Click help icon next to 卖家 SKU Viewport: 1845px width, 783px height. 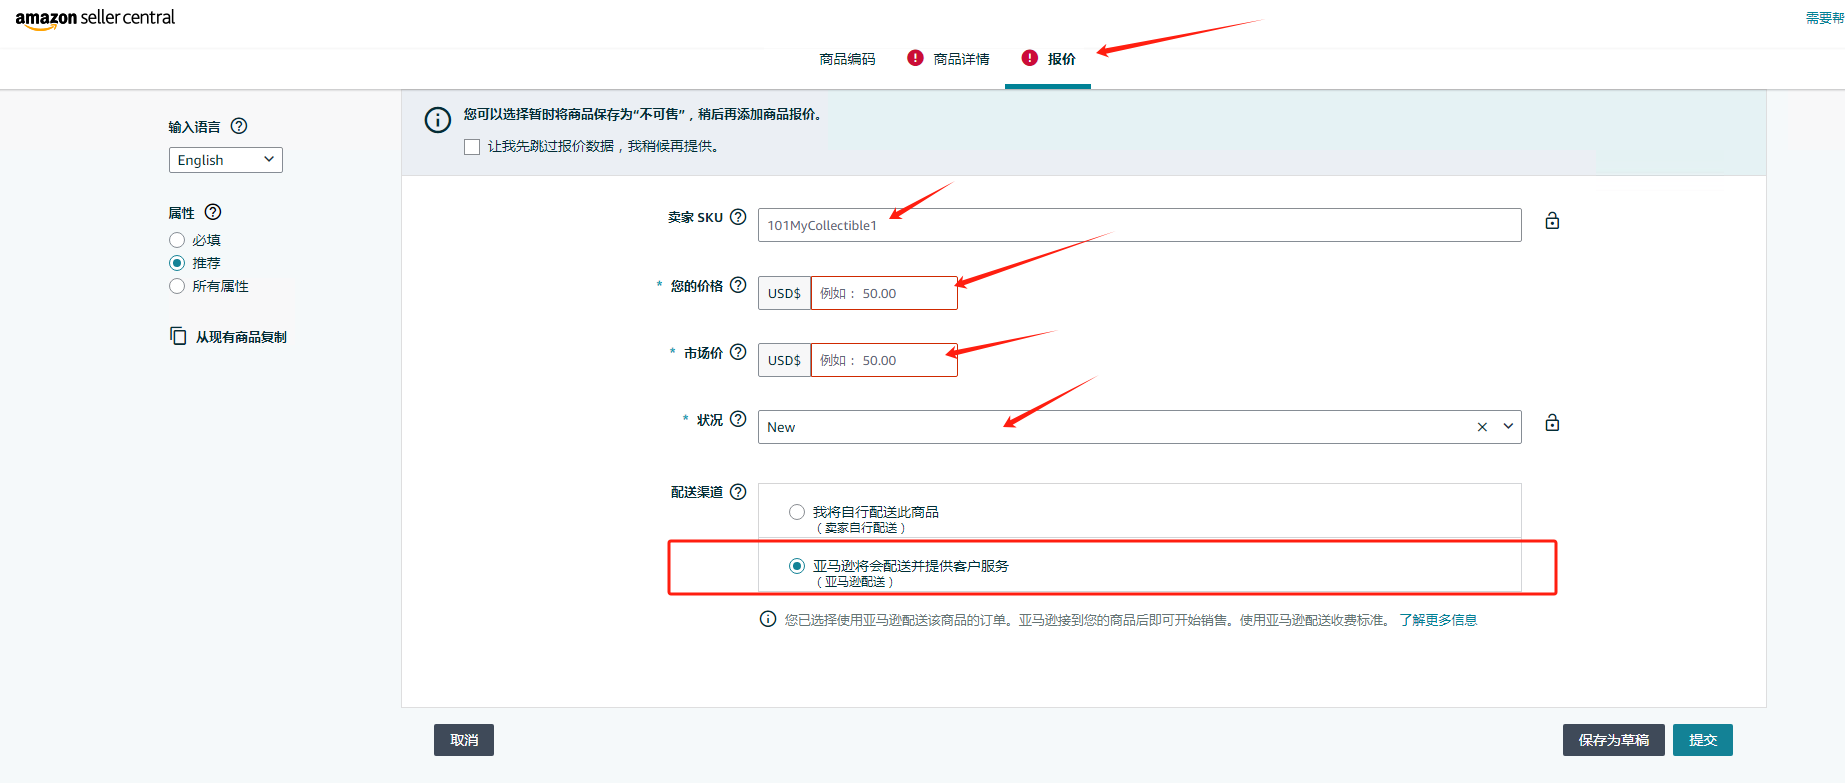coord(738,217)
